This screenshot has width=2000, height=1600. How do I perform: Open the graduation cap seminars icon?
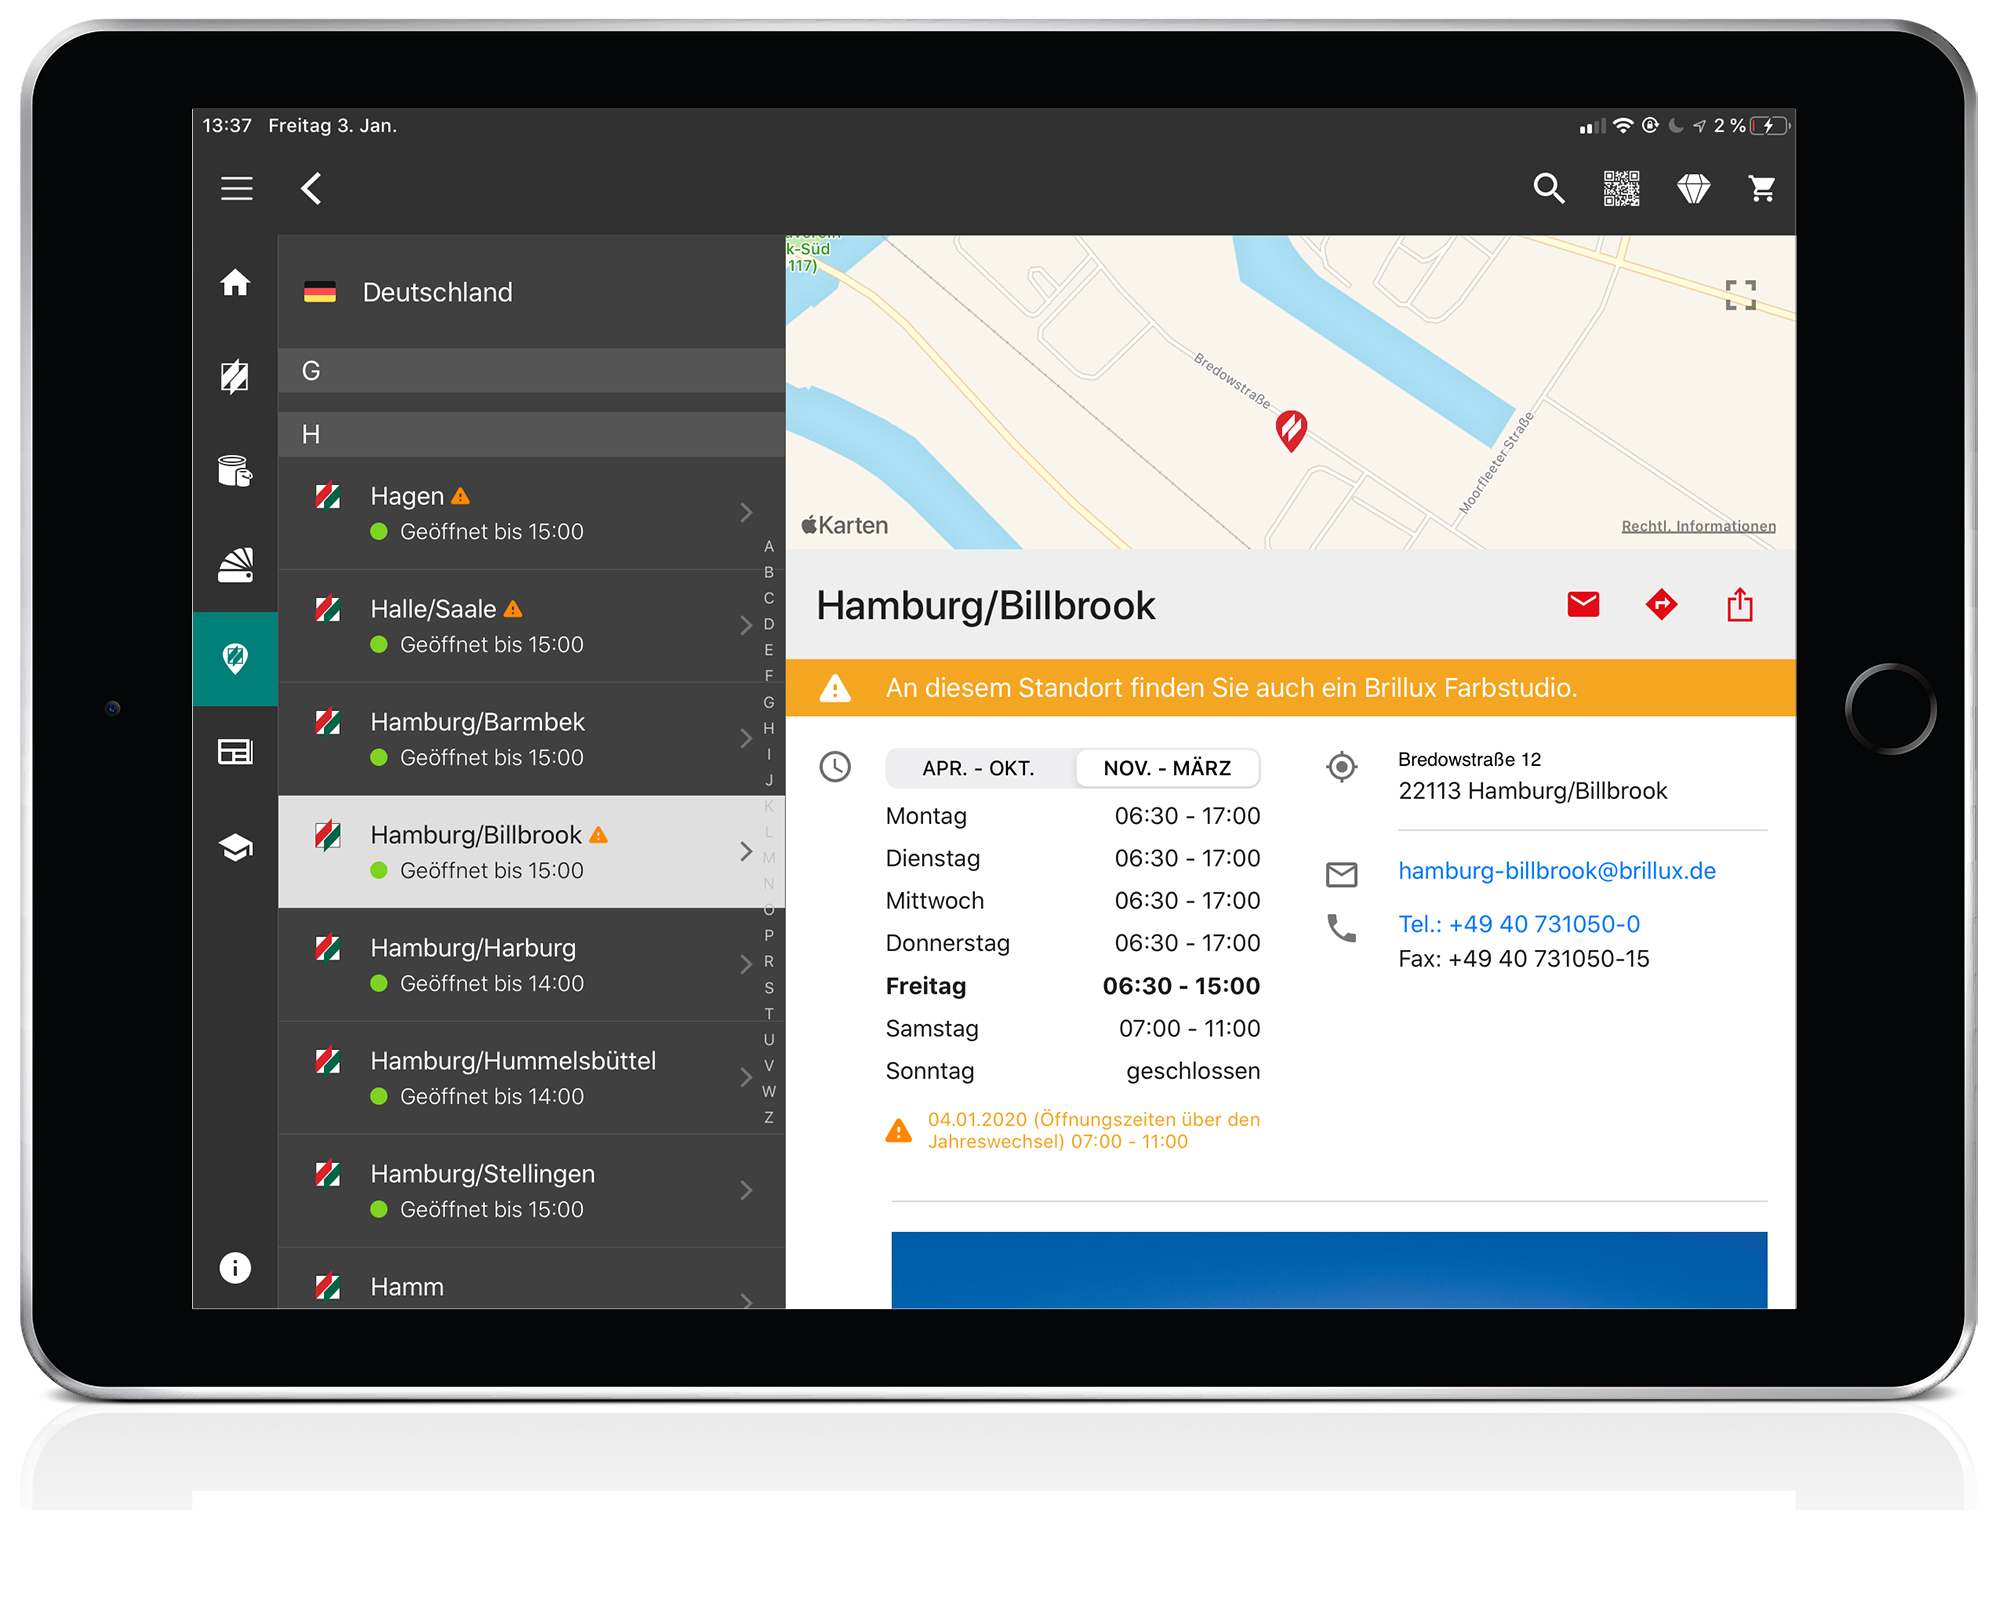pyautogui.click(x=235, y=847)
